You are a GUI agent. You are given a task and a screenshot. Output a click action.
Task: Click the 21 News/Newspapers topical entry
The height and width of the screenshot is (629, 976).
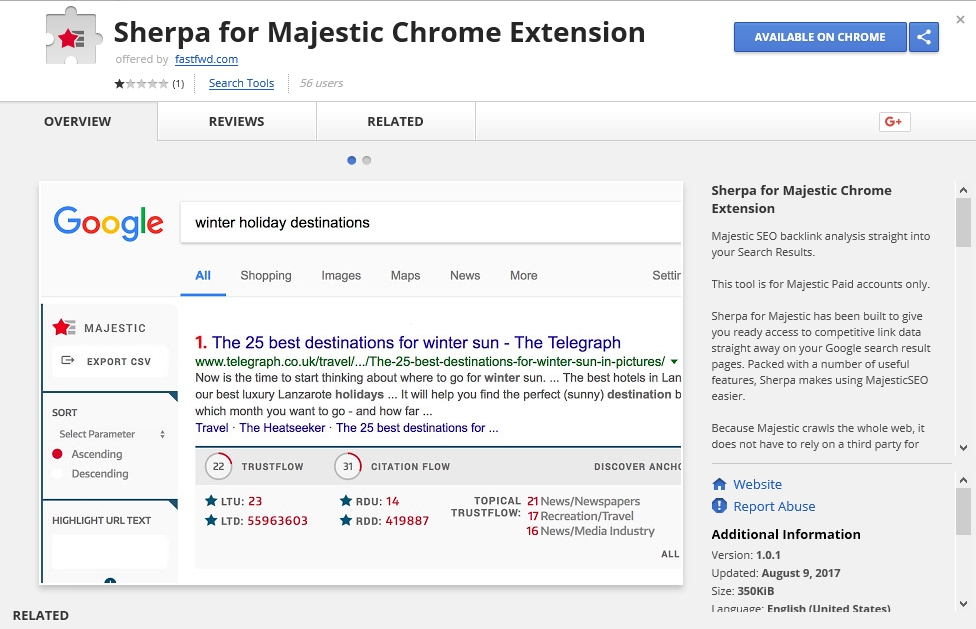[583, 501]
